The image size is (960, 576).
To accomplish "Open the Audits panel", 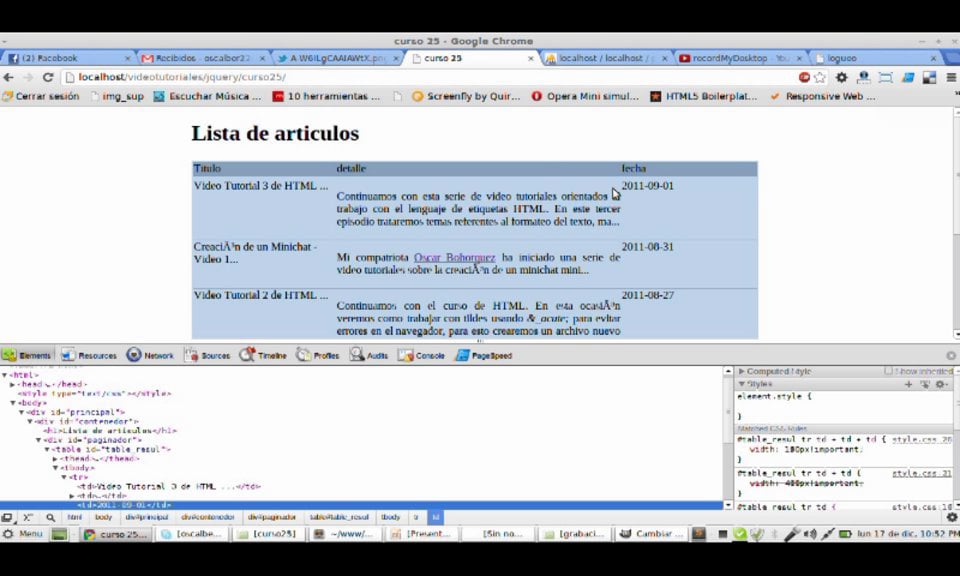I will [x=369, y=356].
